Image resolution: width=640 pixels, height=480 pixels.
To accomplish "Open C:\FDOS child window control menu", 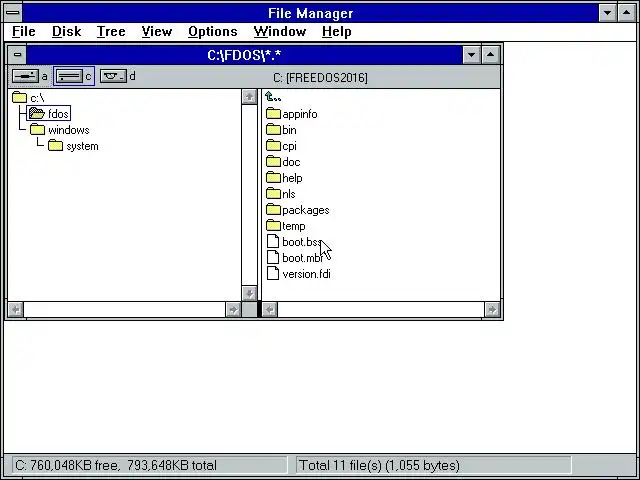I will (18, 54).
